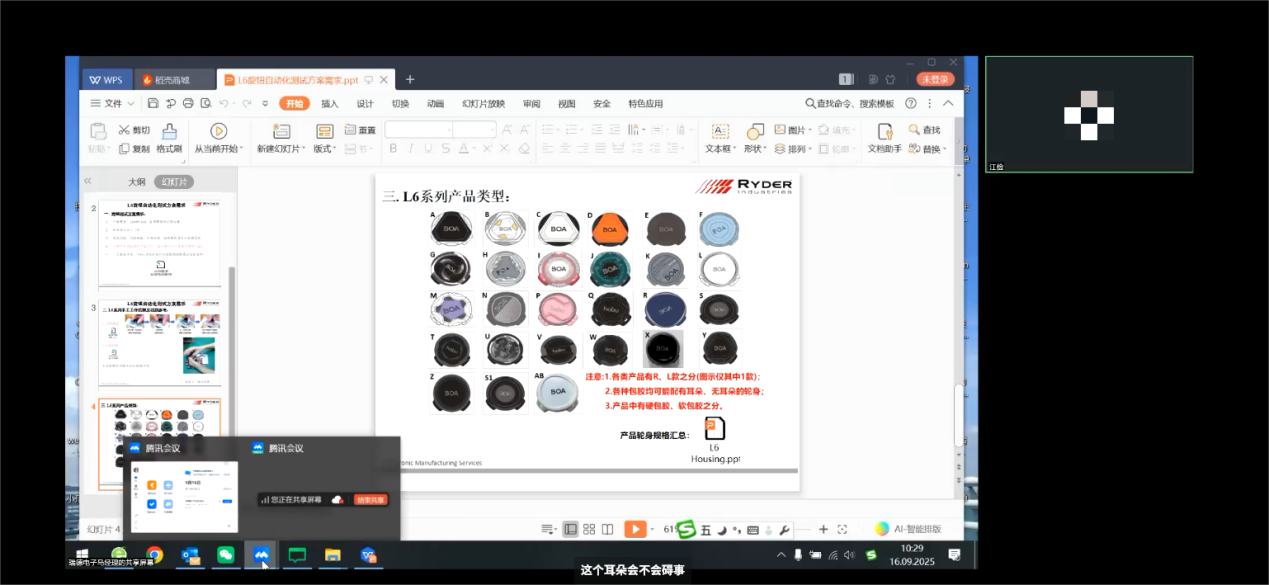
Task: Click the Document Assistant (文档助手) icon
Action: [884, 131]
